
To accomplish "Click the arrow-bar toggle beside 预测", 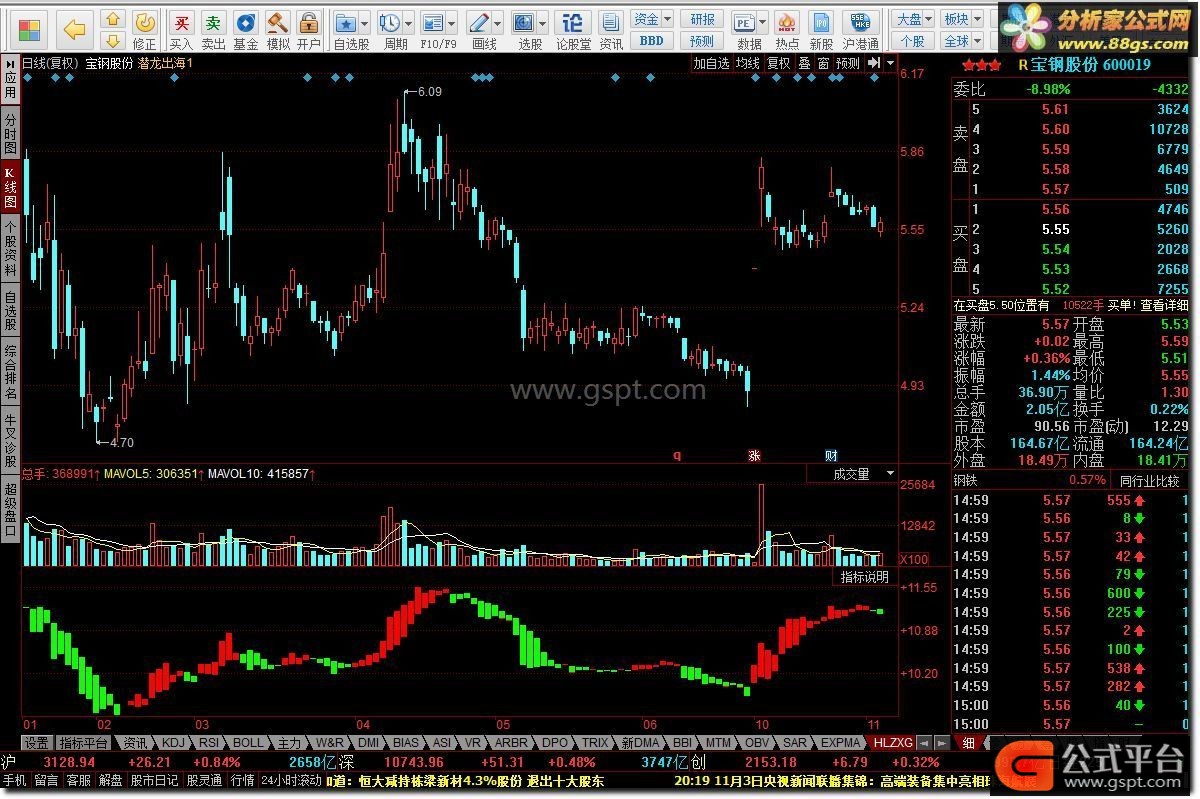I will tap(875, 63).
